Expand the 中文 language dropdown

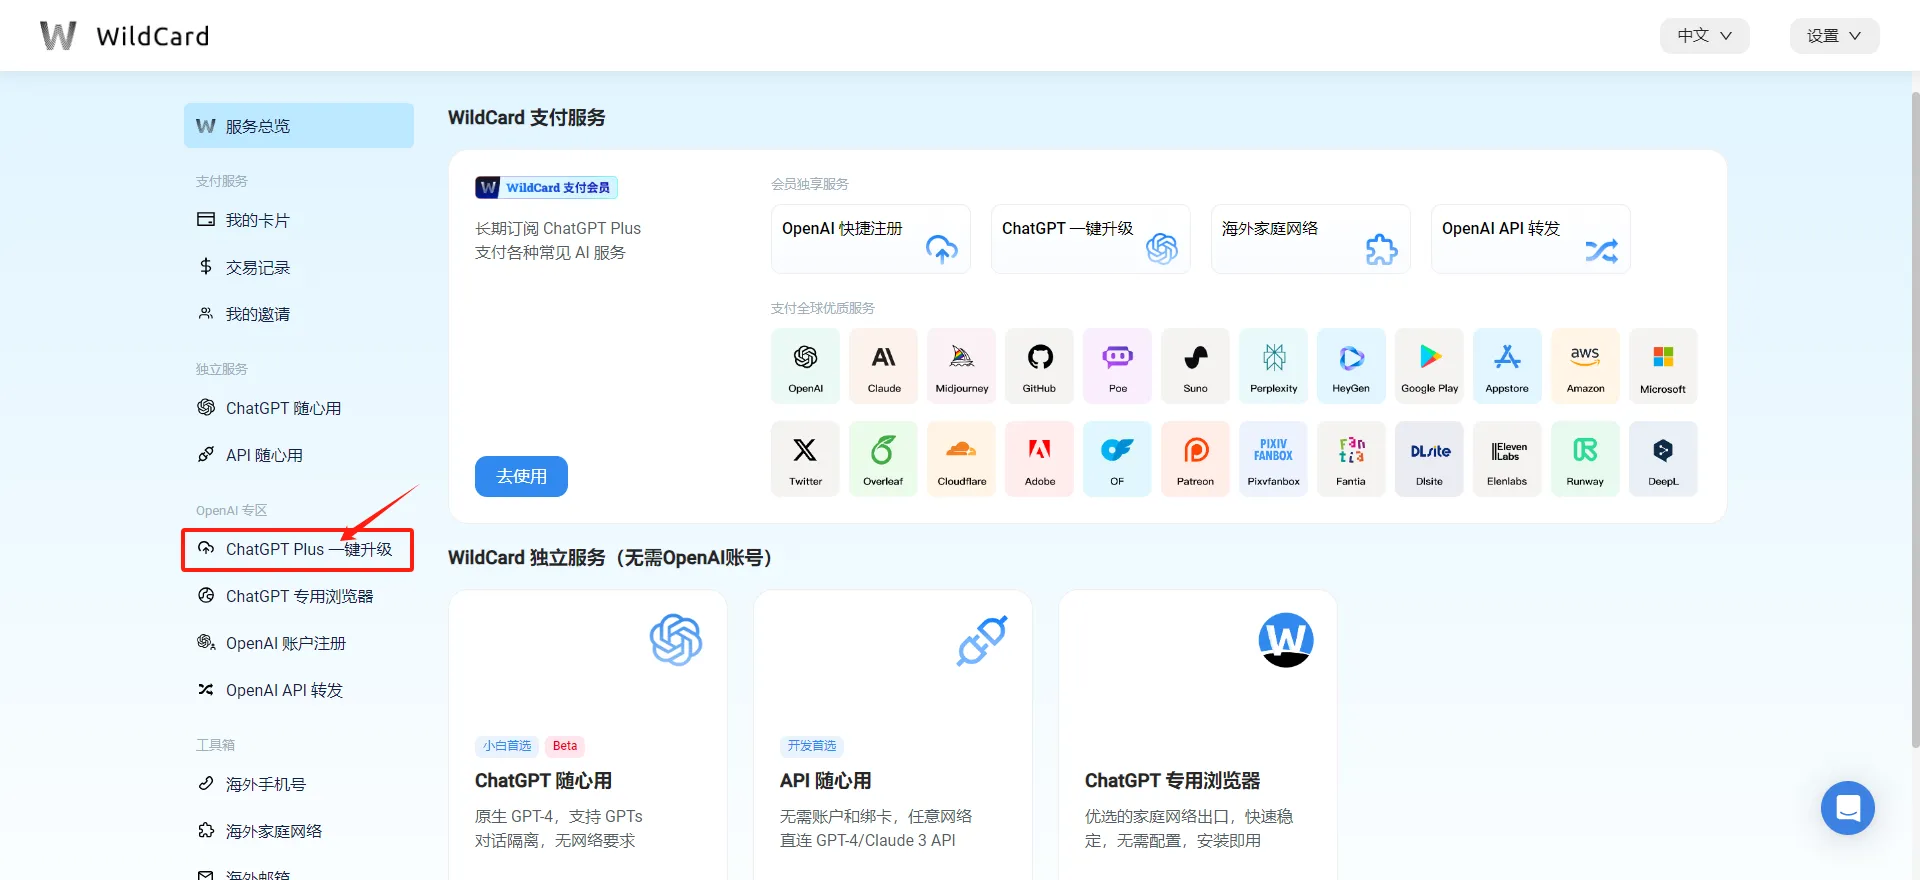tap(1704, 36)
